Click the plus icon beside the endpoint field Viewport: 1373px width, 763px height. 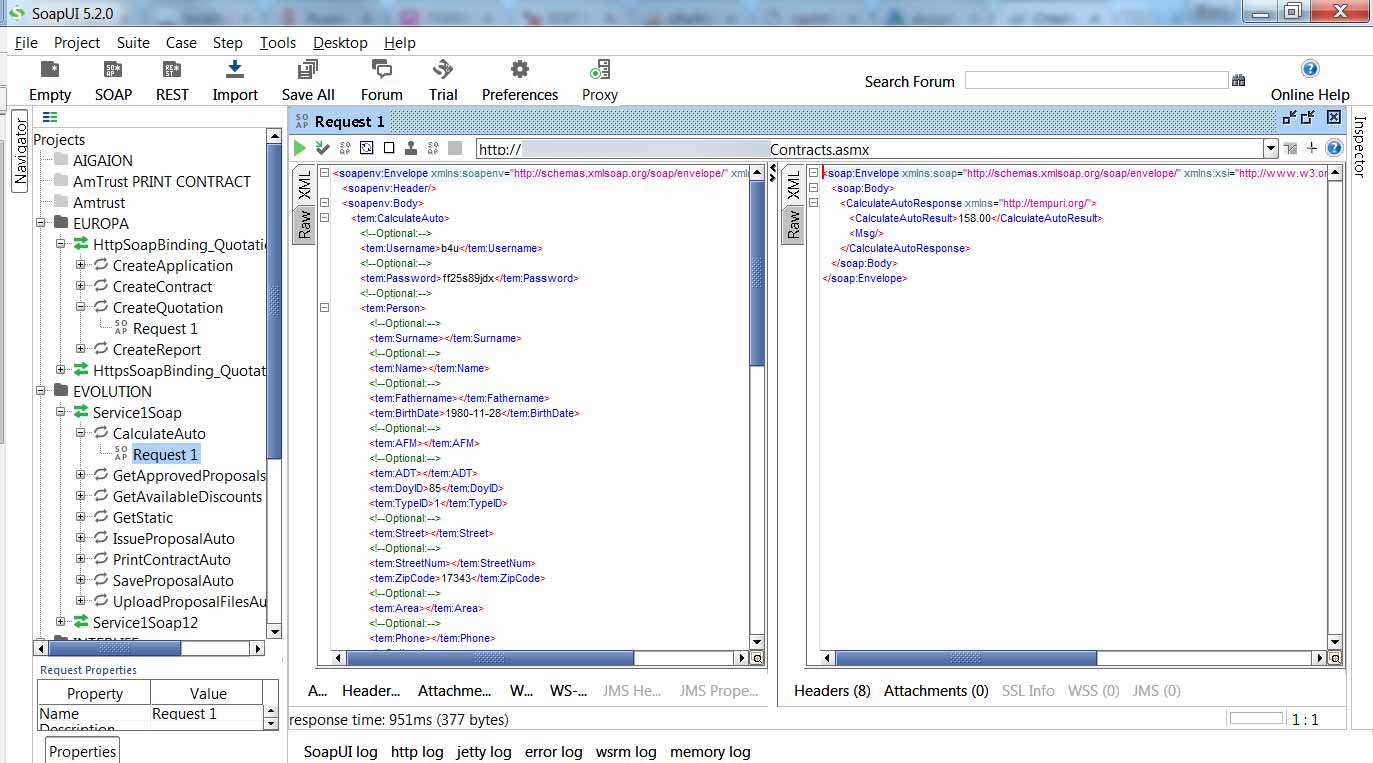(1312, 148)
